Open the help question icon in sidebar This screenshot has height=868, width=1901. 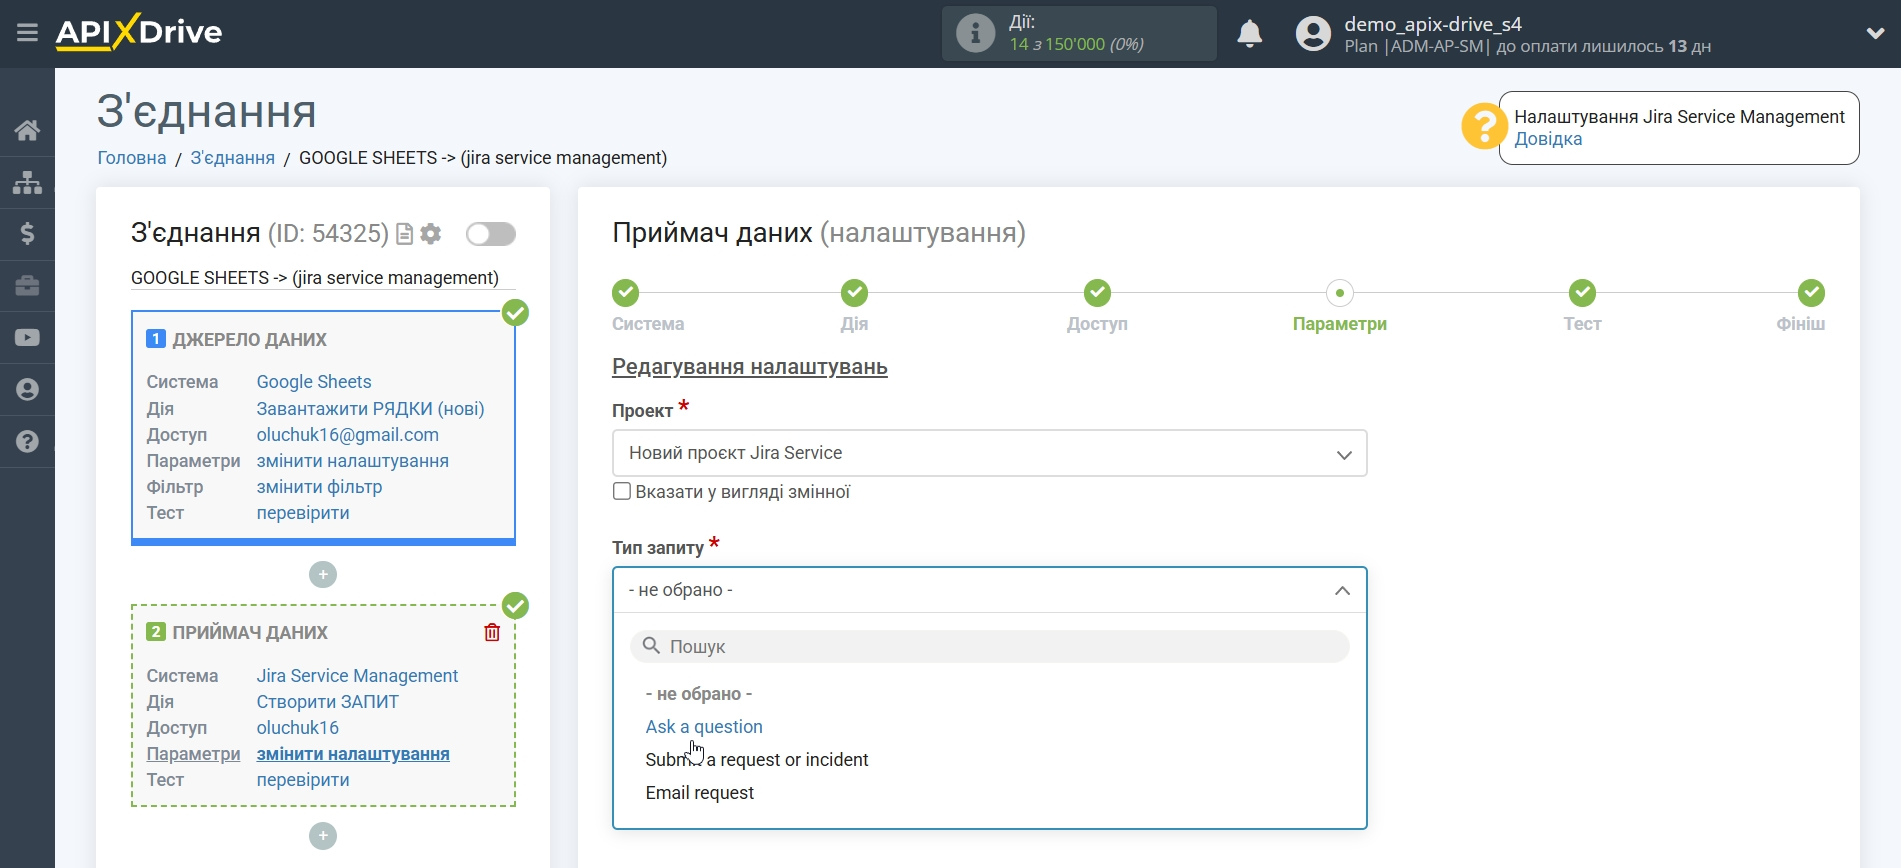(27, 442)
